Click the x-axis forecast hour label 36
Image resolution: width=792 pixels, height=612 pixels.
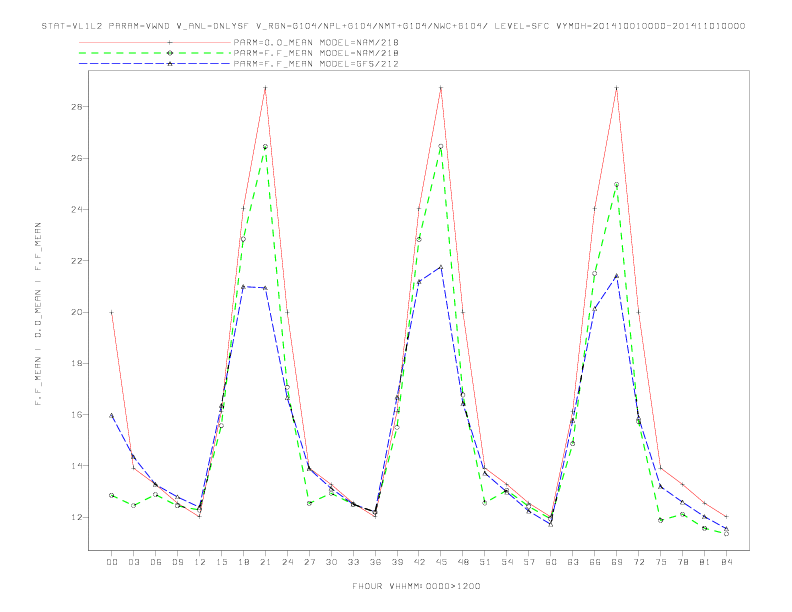(x=375, y=562)
